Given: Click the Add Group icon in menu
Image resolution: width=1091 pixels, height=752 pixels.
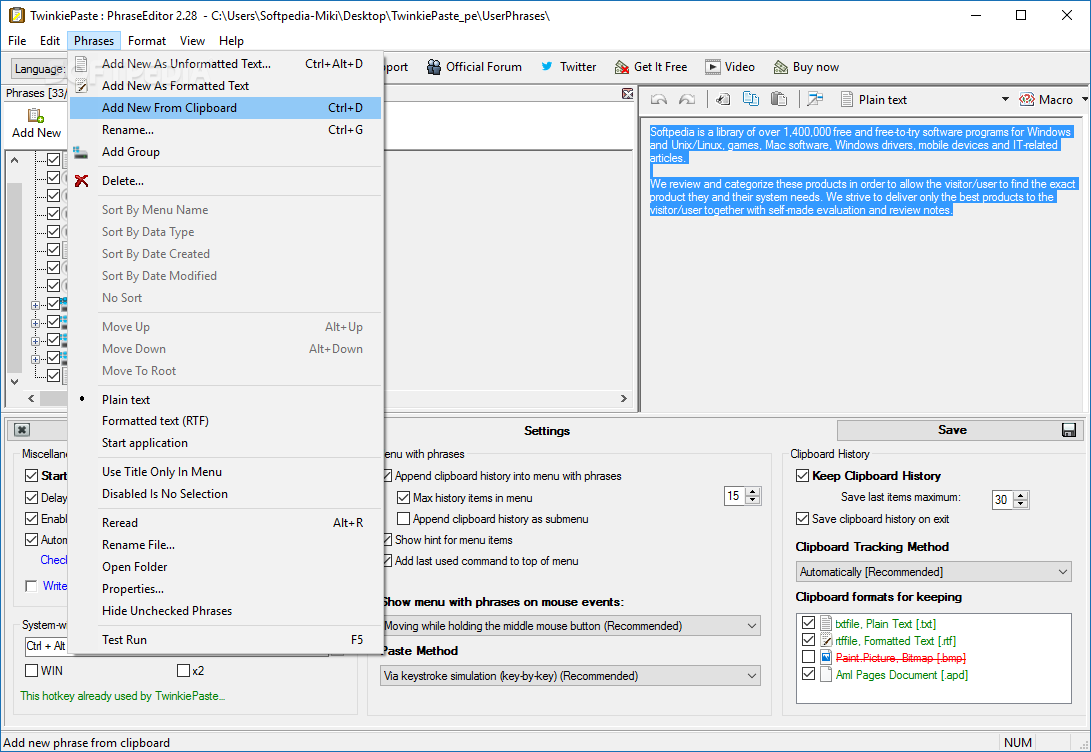Looking at the screenshot, I should click(x=81, y=152).
